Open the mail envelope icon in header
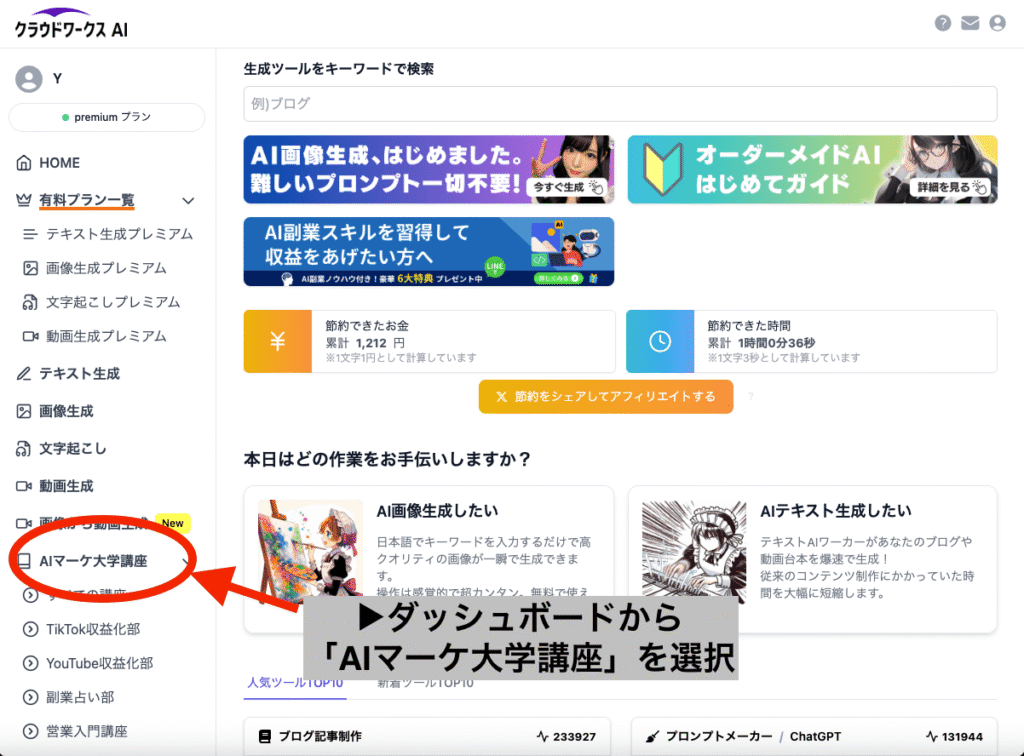Screen dimensions: 1024x756 pyautogui.click(x=970, y=24)
